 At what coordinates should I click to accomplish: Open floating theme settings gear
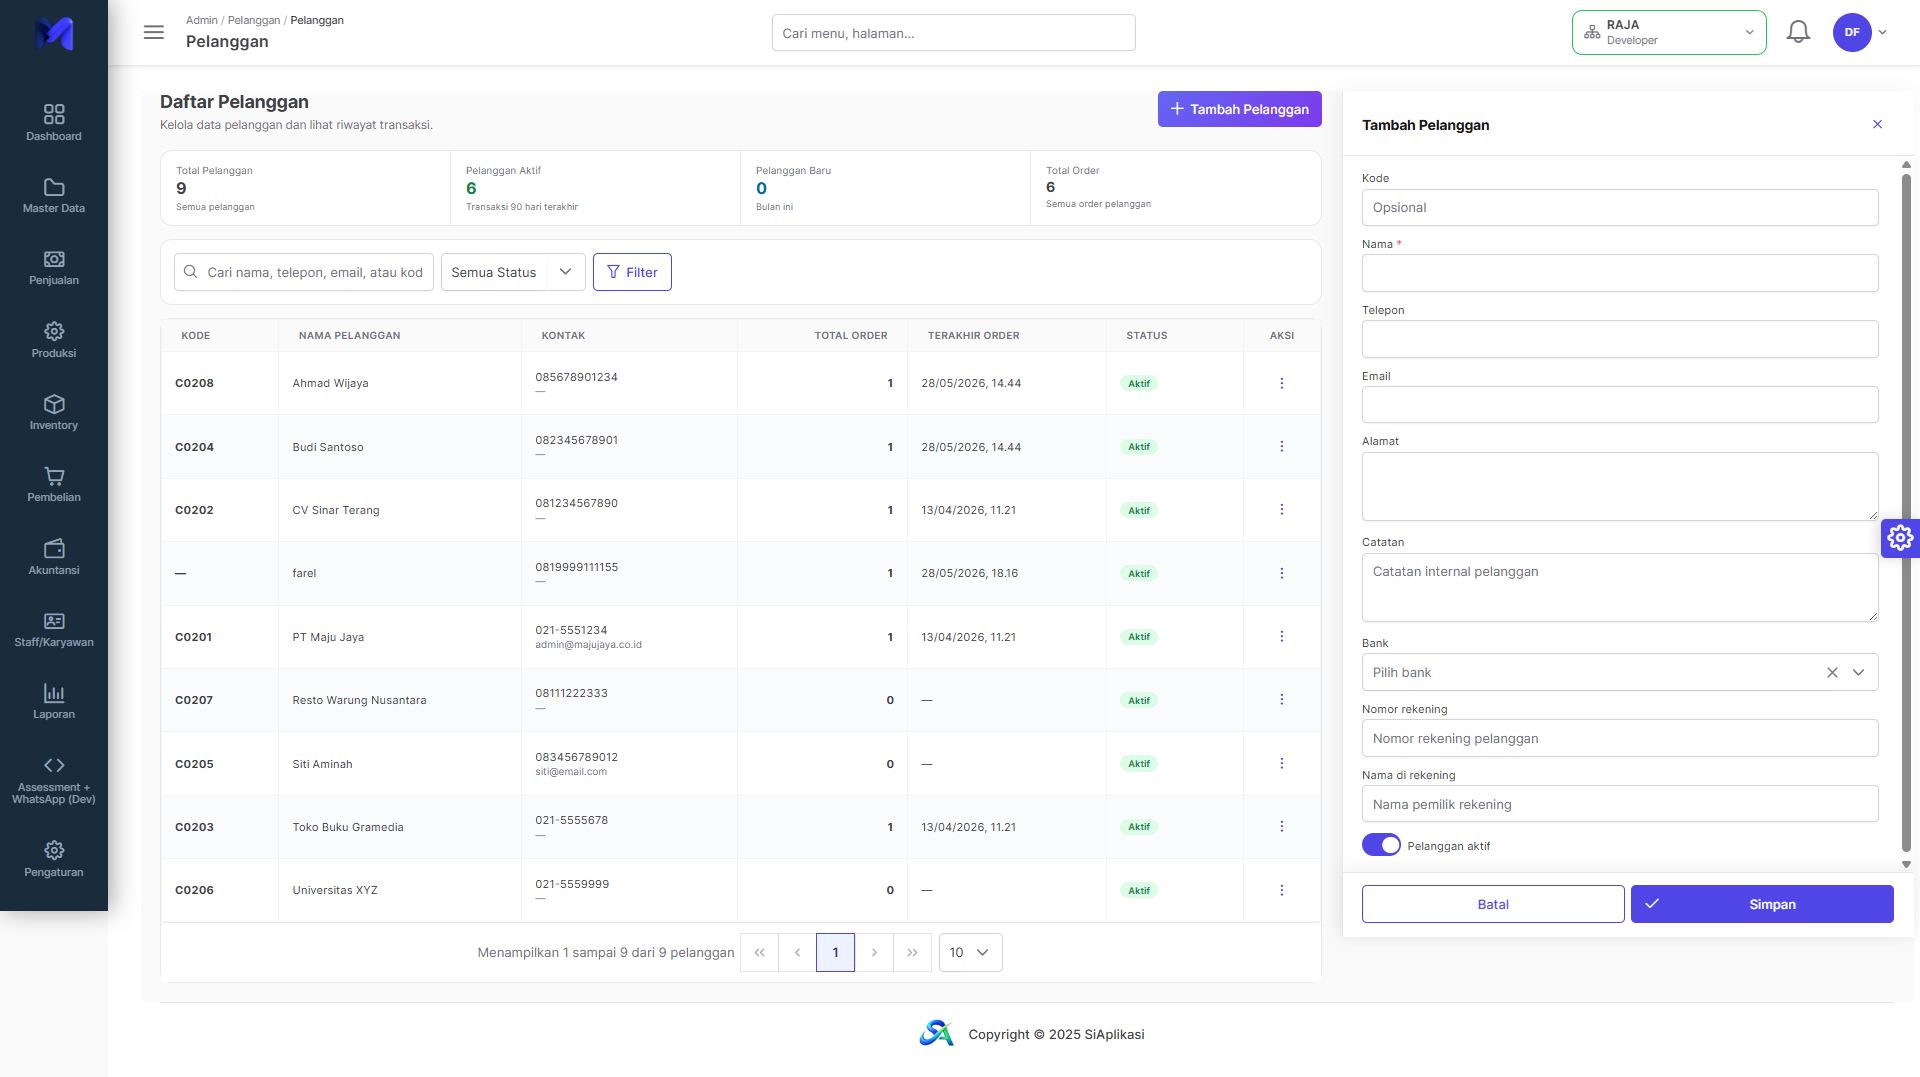point(1900,538)
